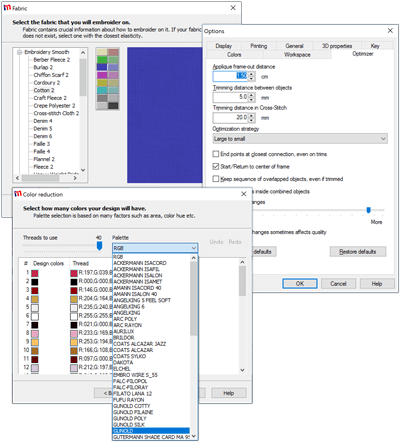This screenshot has height=442, width=400.
Task: Open the 3D properties tab
Action: [337, 46]
